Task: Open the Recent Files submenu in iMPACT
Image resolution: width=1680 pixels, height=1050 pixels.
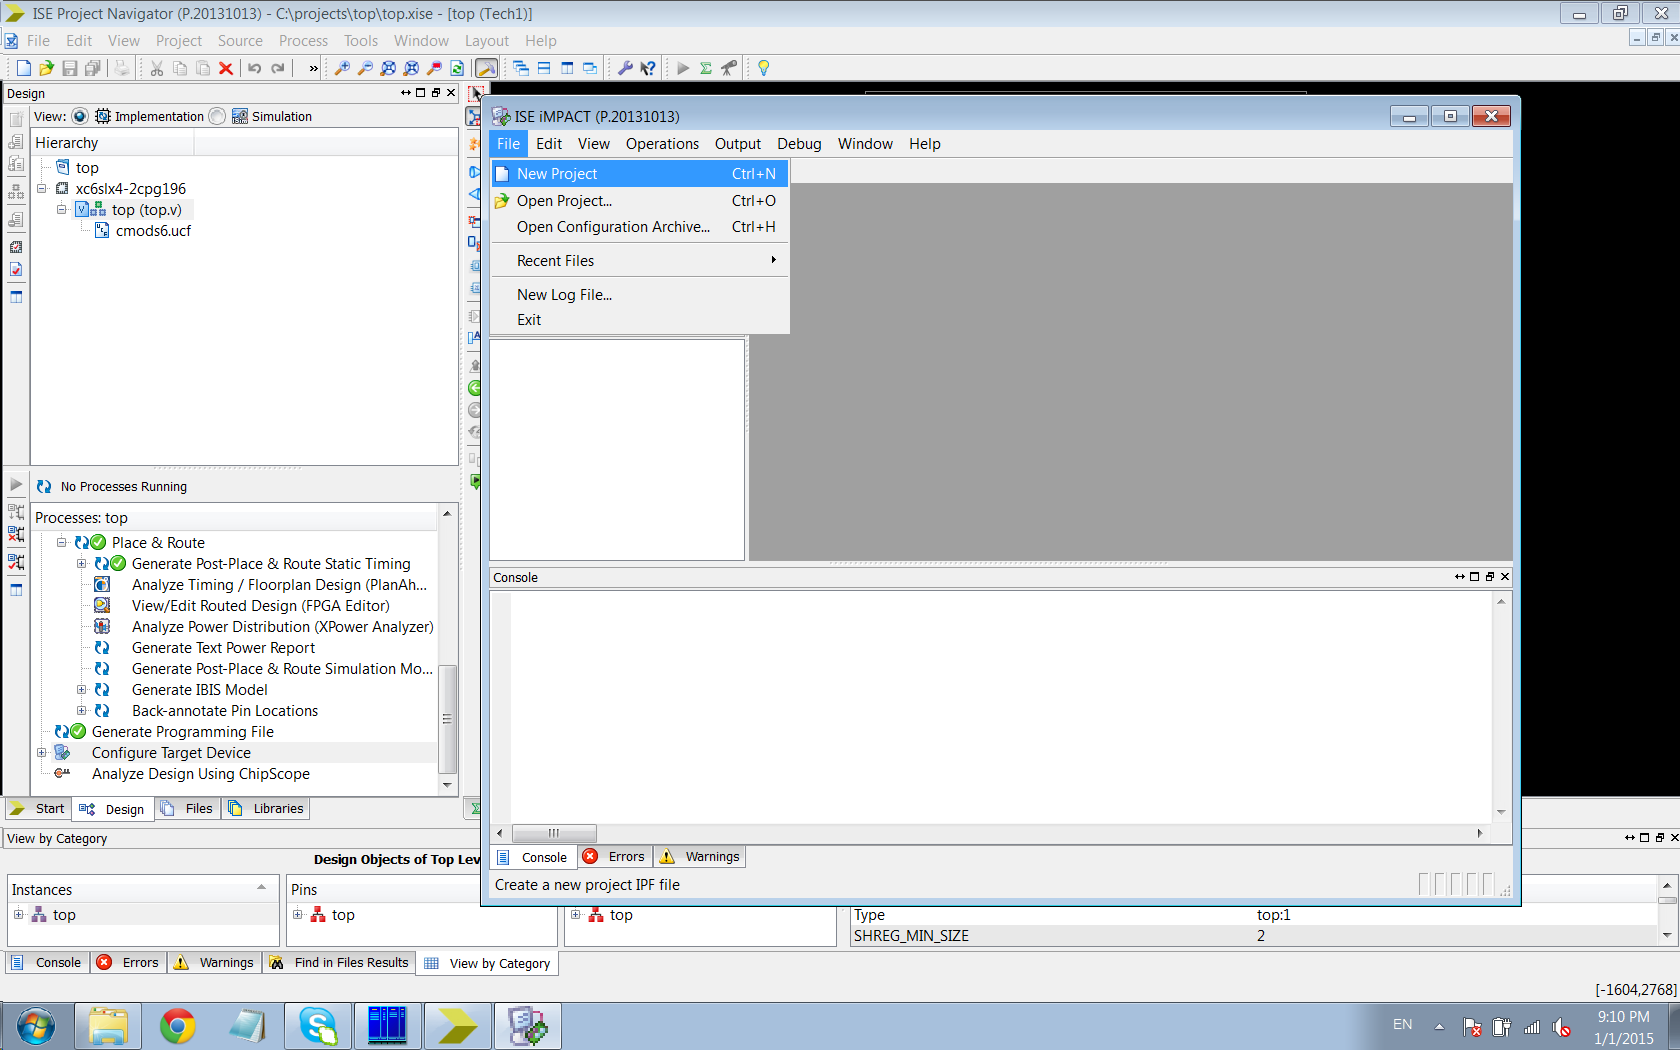Action: click(x=640, y=260)
